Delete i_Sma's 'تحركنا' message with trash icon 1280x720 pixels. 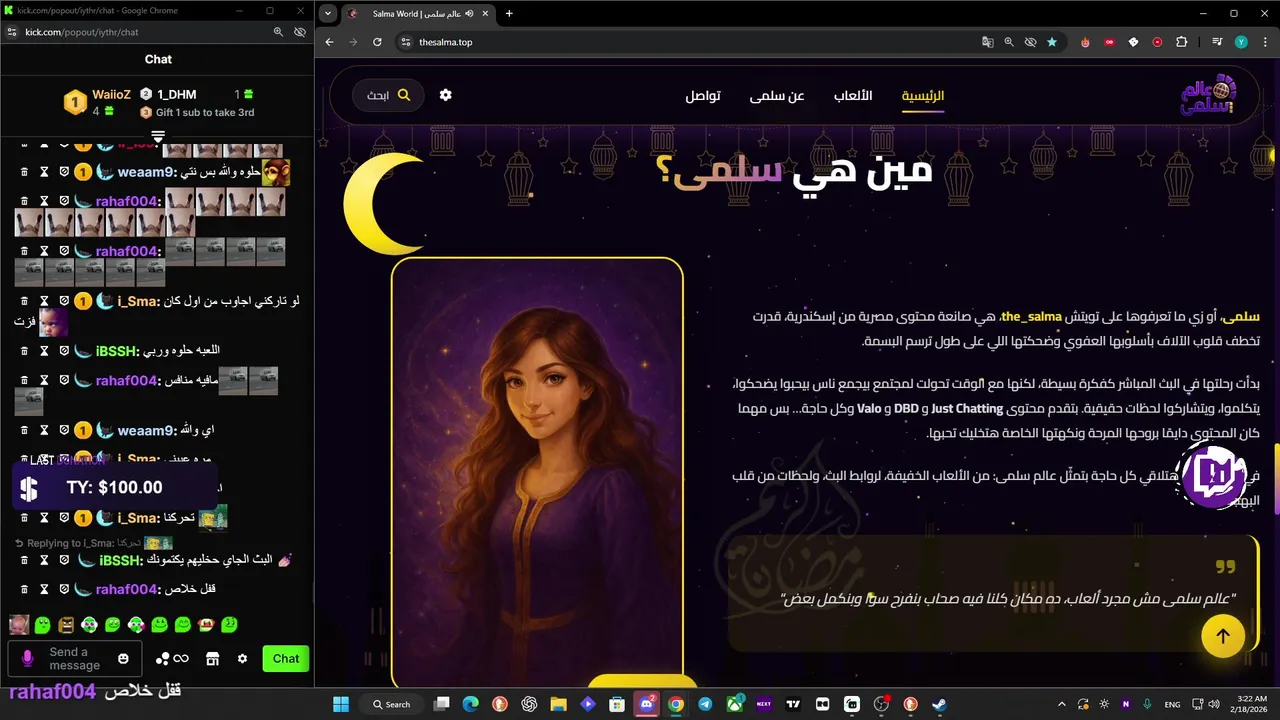click(x=24, y=518)
